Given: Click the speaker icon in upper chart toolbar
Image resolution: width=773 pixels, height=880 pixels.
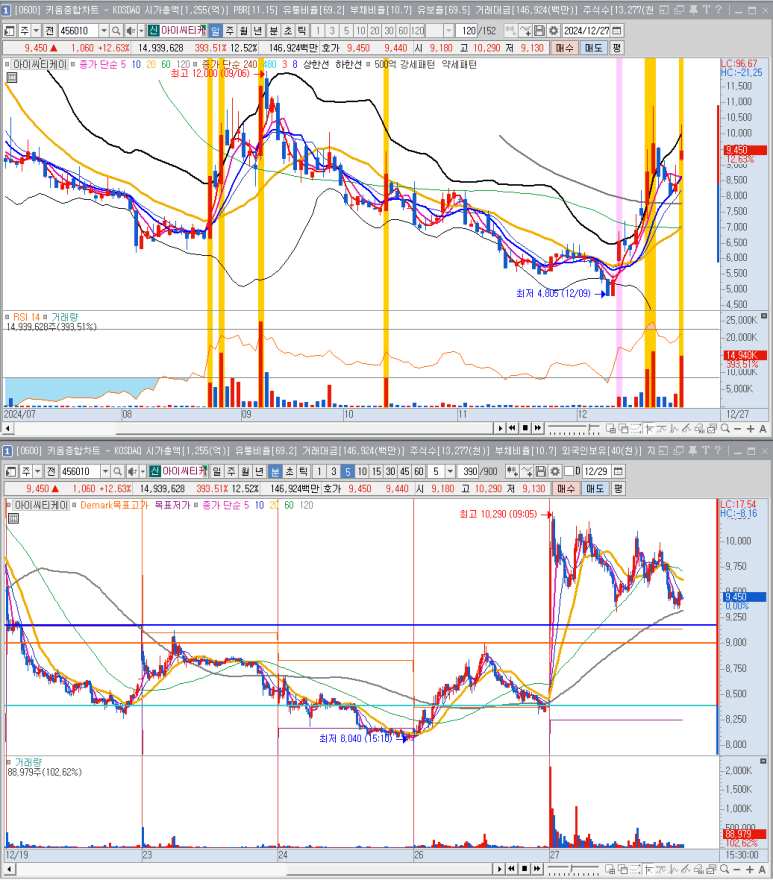Looking at the screenshot, I should [130, 31].
